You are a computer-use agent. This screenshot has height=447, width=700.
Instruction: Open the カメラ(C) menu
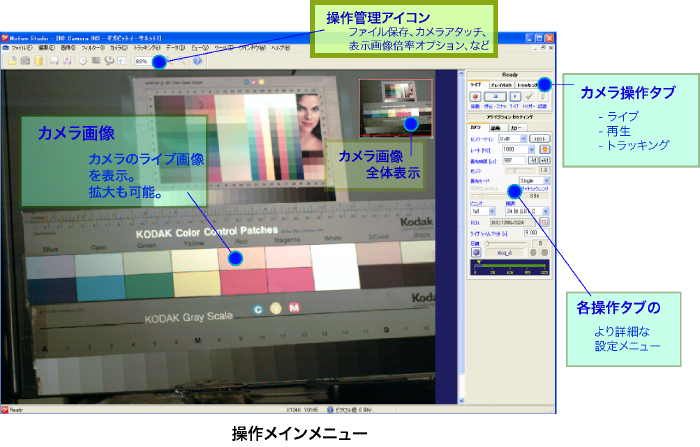tap(119, 48)
